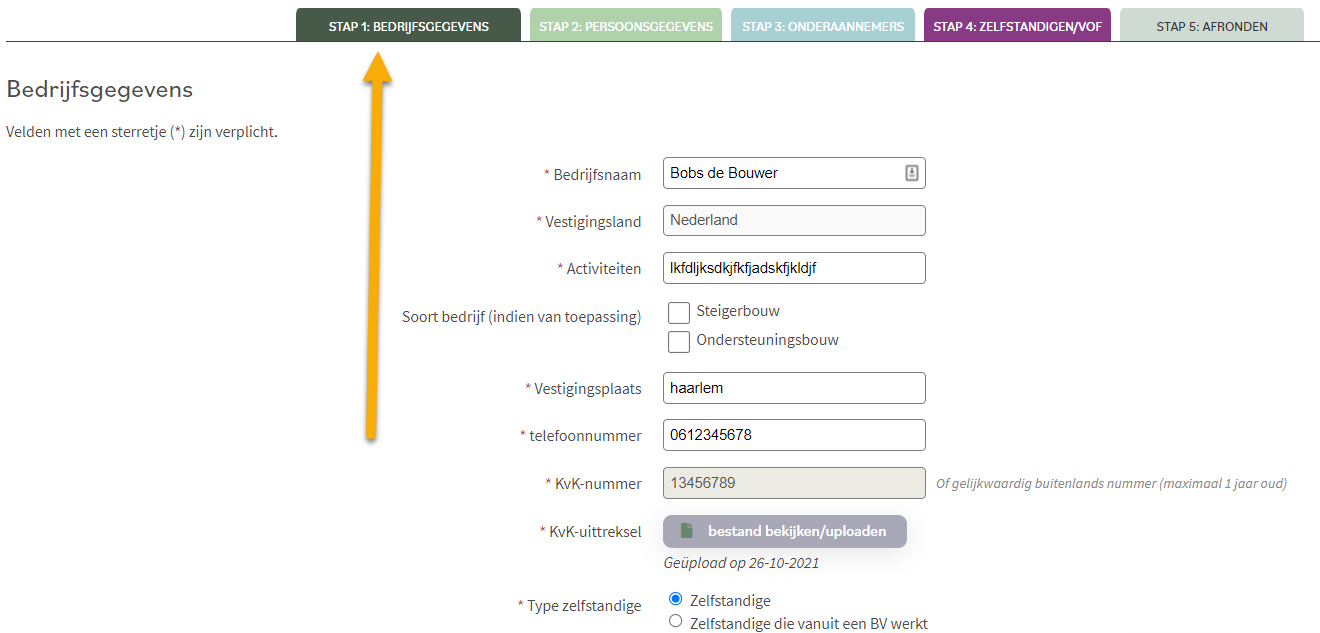Click the bestand bekijken/uploaden button
Screen dimensions: 1320x633
click(785, 531)
